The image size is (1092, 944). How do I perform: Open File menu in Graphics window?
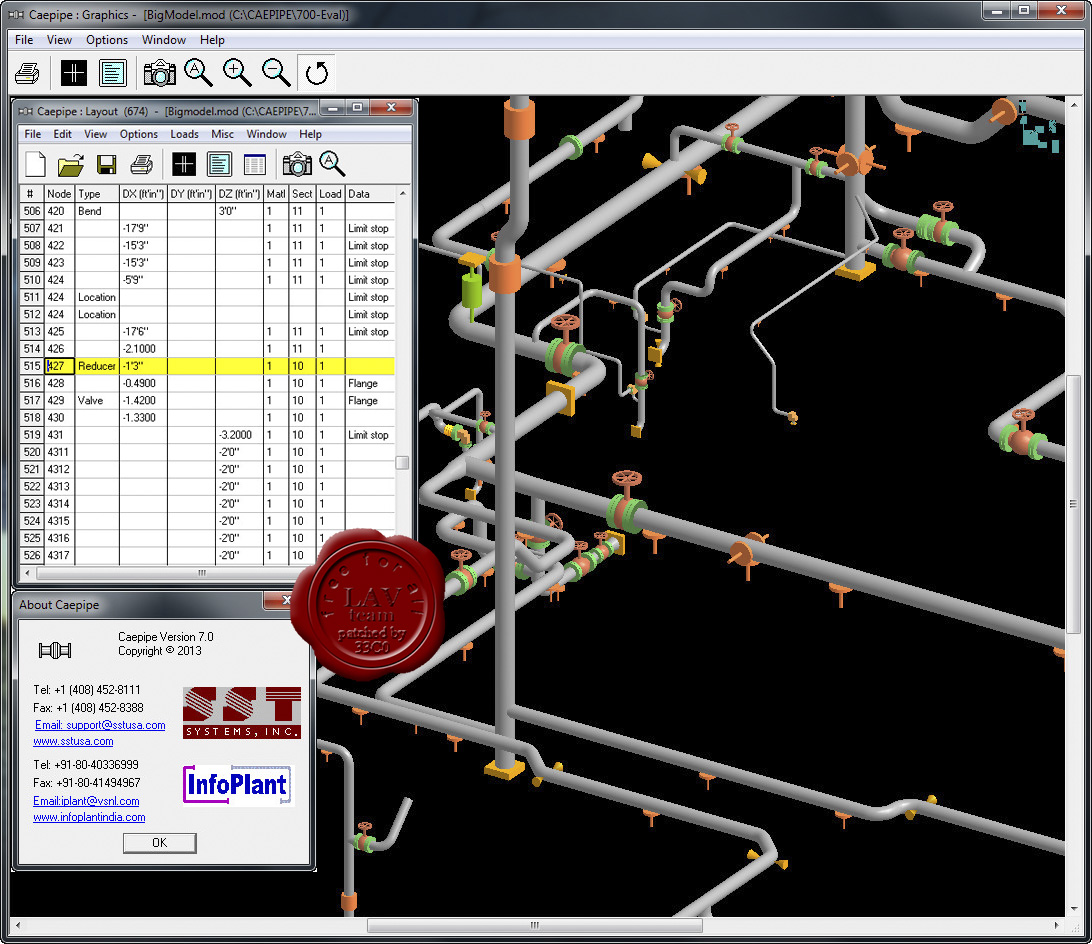click(24, 40)
